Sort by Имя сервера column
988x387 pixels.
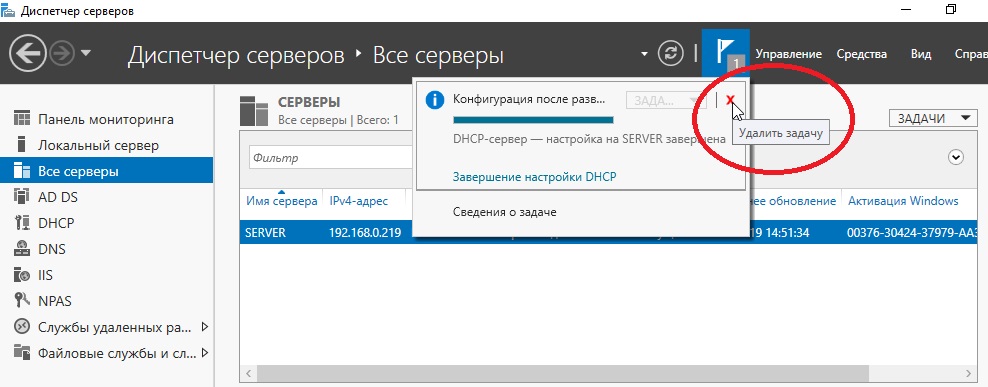(x=282, y=201)
